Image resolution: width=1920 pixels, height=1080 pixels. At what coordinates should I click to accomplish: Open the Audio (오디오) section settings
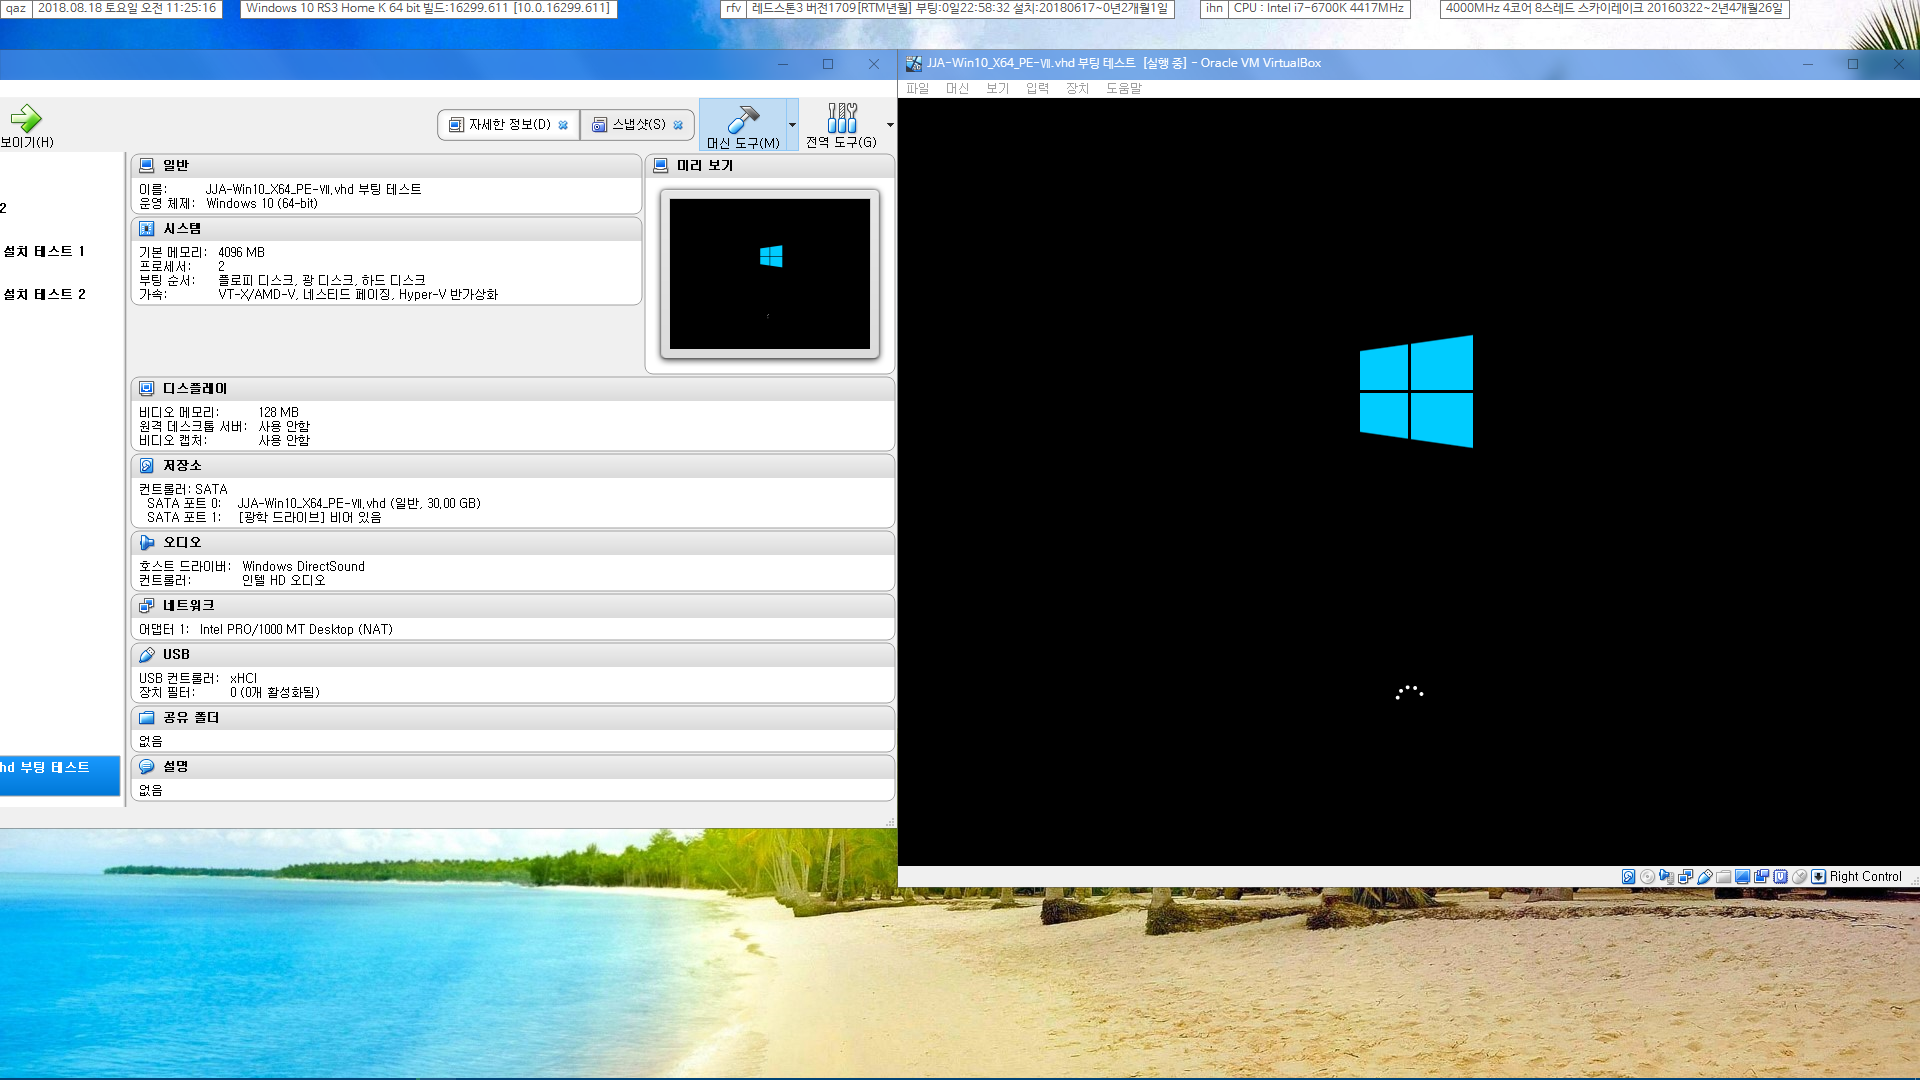(182, 542)
